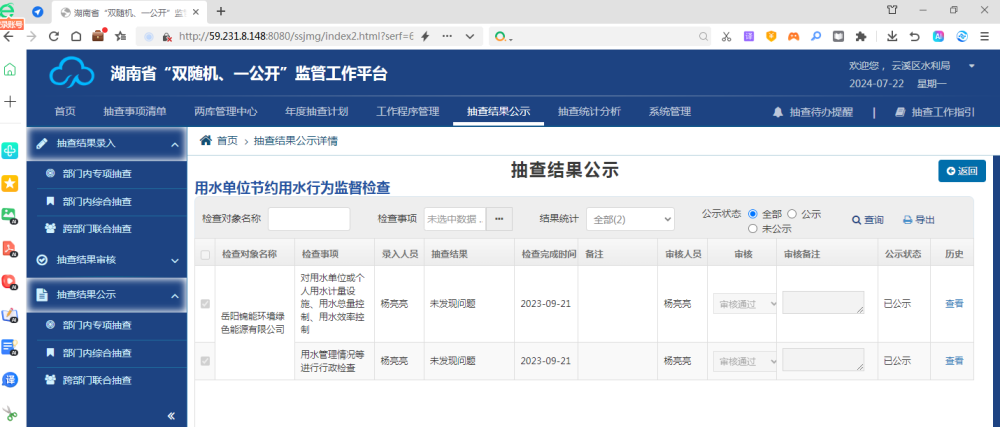
Task: Click 查询 search button
Action: click(x=867, y=220)
